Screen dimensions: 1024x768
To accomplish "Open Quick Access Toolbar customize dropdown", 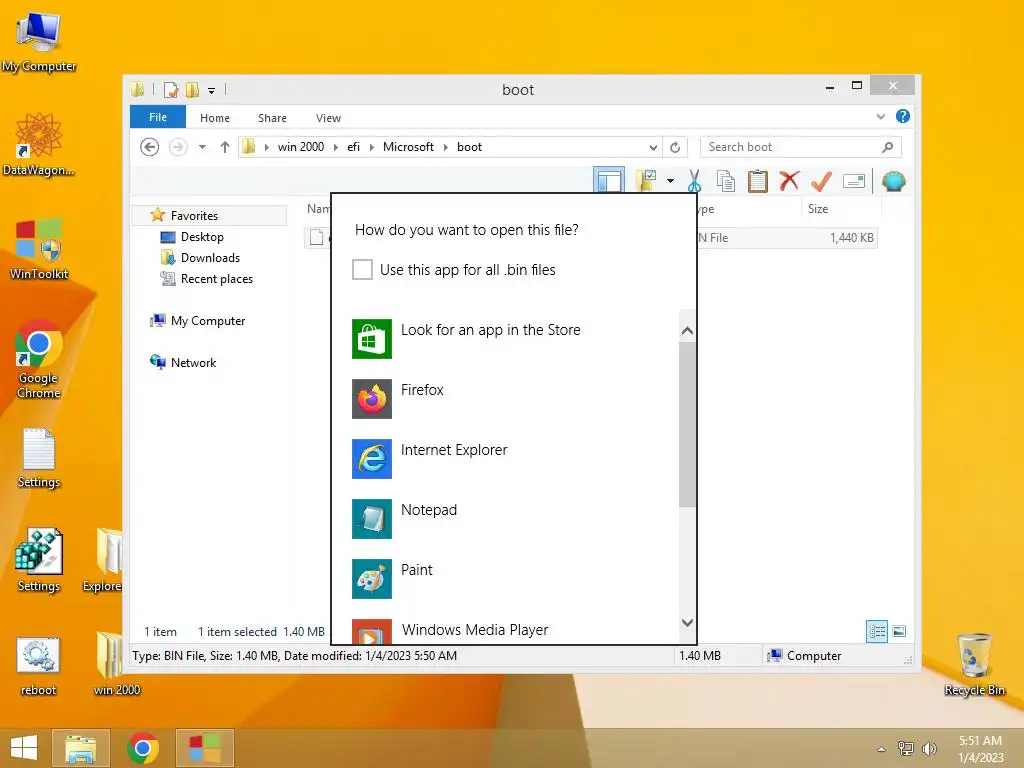I will 212,90.
